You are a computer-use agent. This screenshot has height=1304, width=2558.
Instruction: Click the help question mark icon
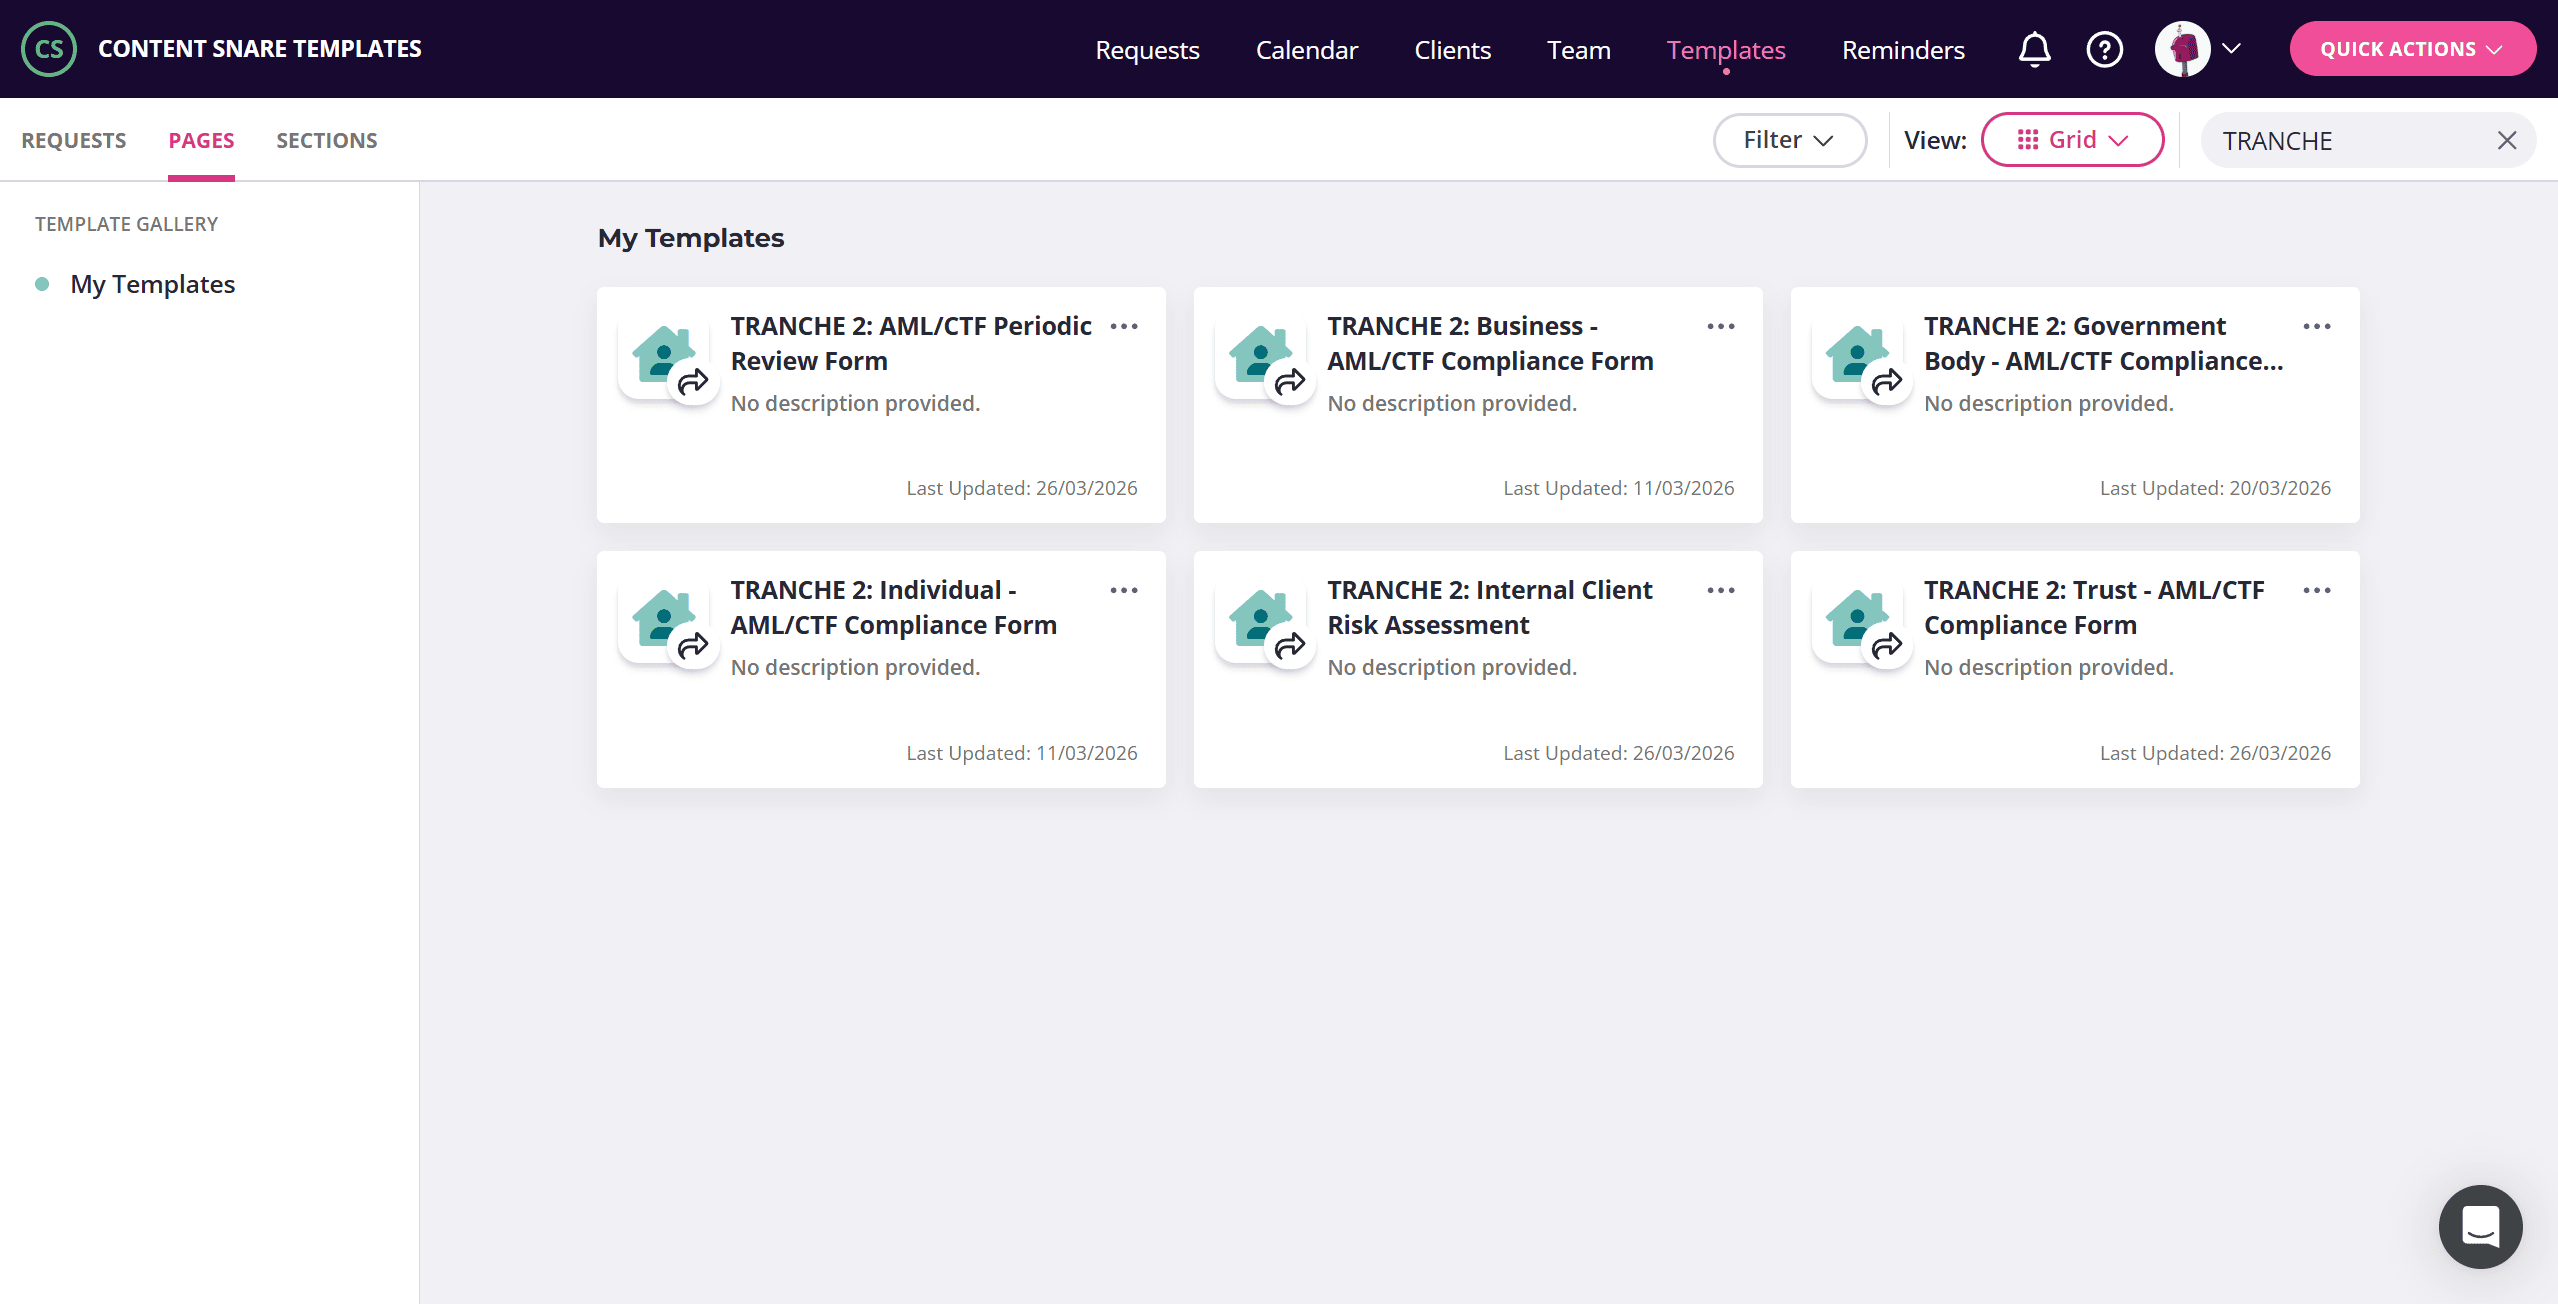pos(2104,49)
